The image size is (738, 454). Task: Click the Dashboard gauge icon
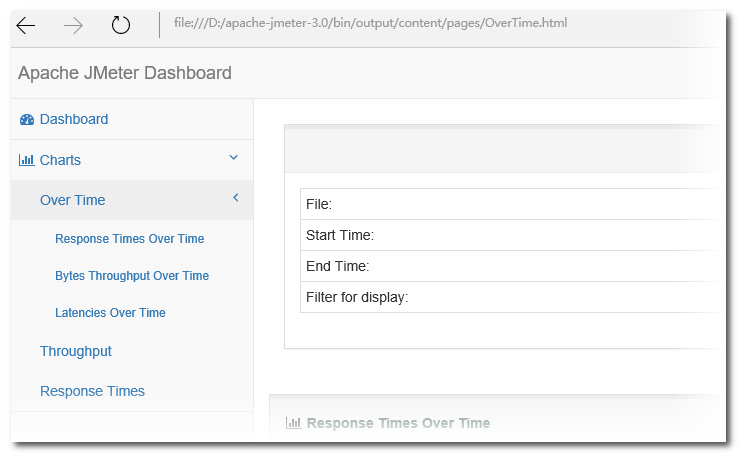click(x=27, y=119)
